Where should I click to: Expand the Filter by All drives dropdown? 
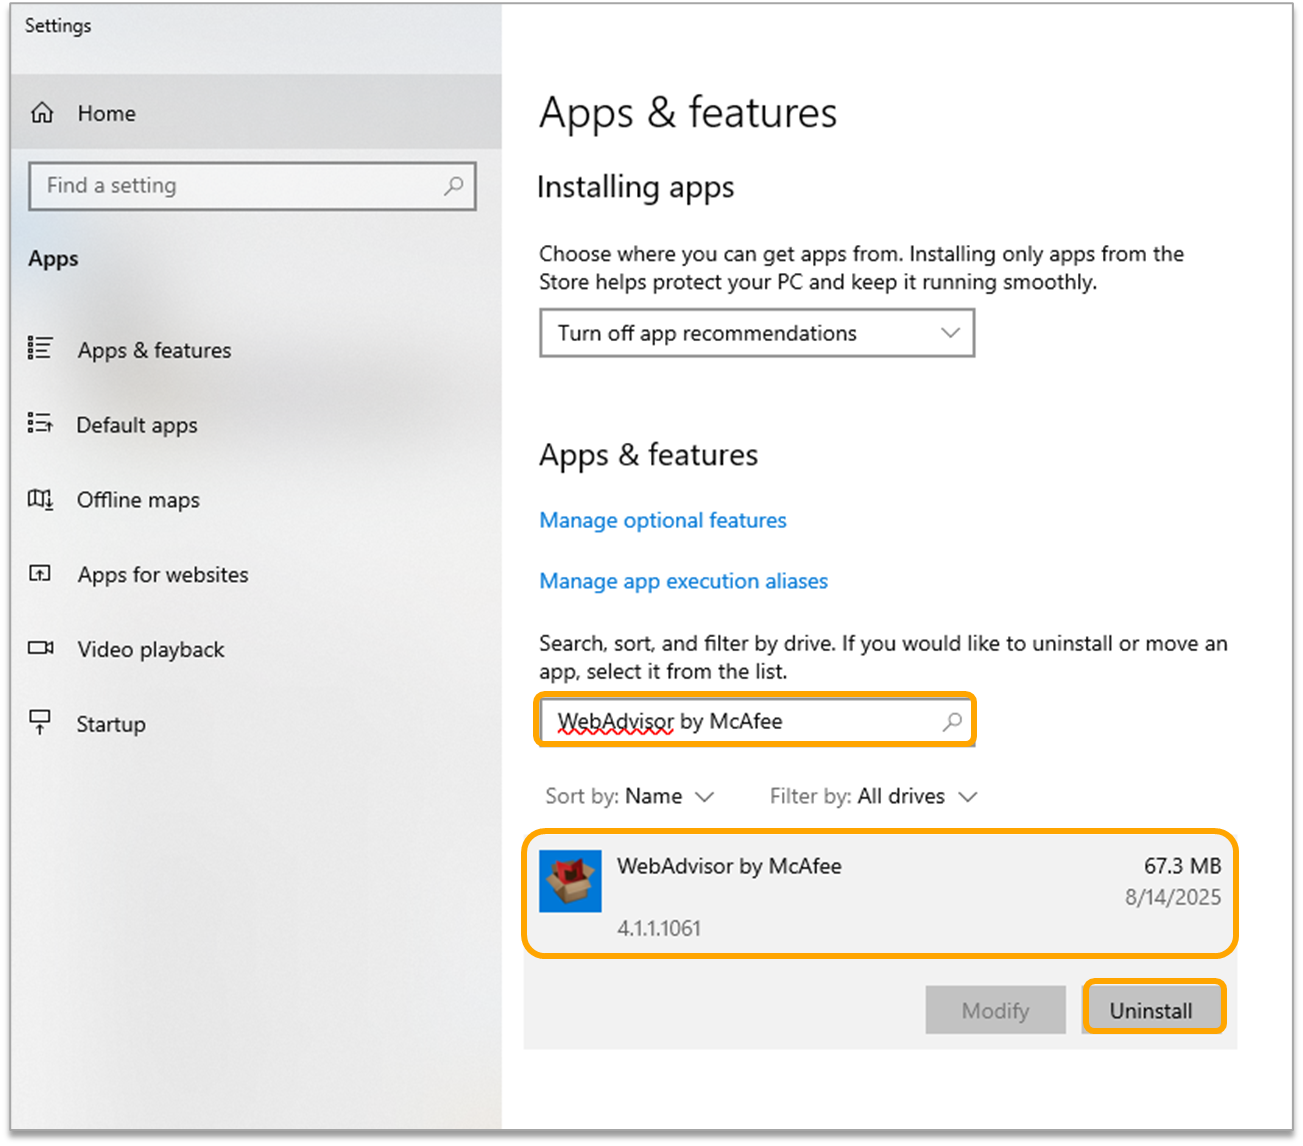click(x=873, y=796)
